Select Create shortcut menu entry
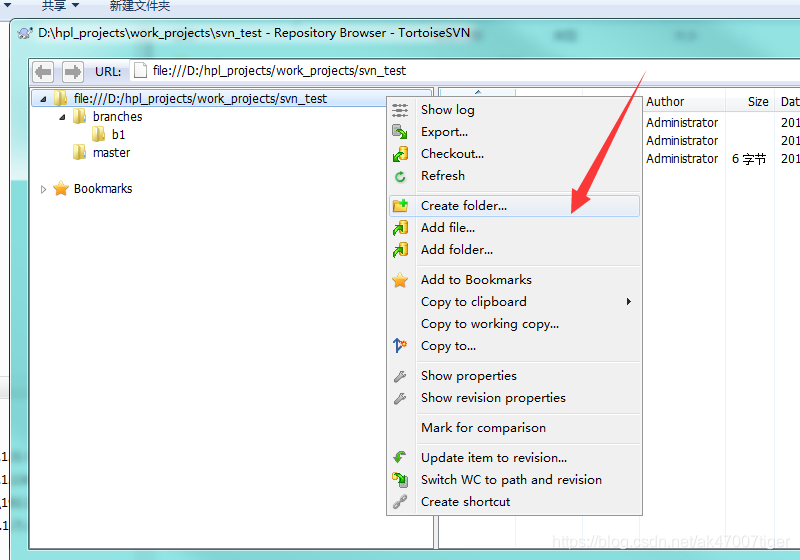 pyautogui.click(x=514, y=501)
